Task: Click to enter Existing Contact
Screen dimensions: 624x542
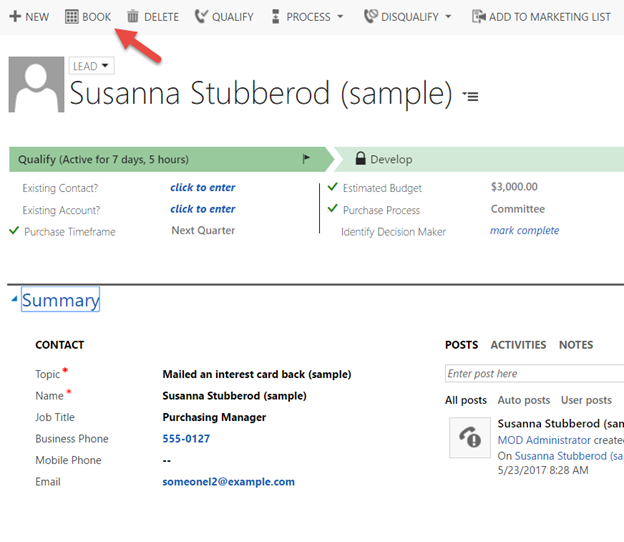Action: point(203,188)
